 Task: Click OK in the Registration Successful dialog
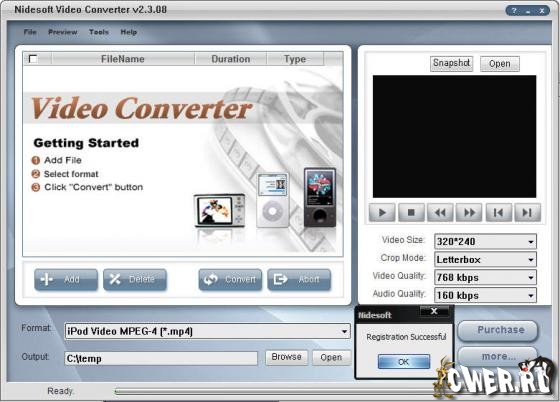404,362
